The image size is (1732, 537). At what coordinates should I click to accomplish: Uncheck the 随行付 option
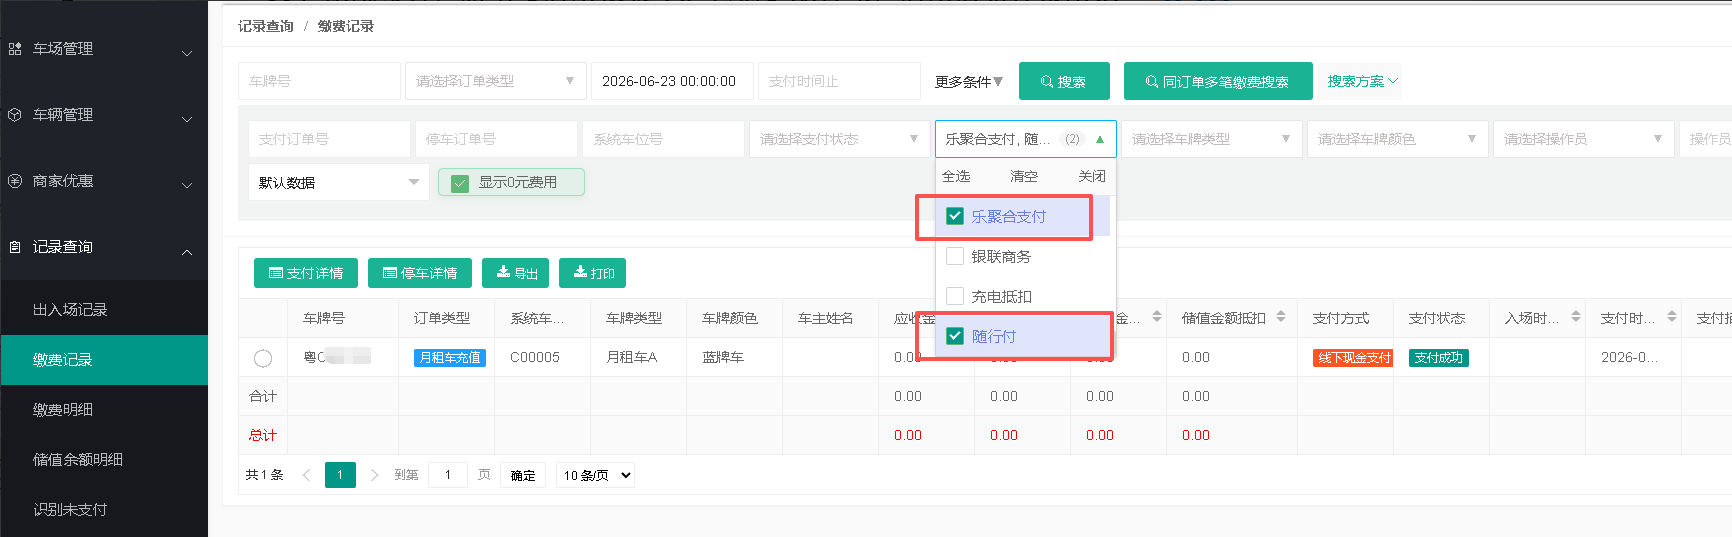coord(955,336)
